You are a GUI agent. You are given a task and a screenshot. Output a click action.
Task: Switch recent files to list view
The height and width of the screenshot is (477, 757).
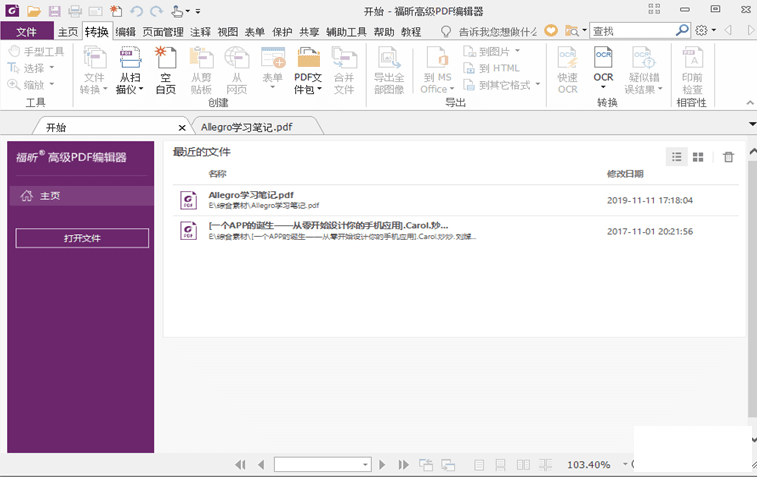pyautogui.click(x=677, y=157)
